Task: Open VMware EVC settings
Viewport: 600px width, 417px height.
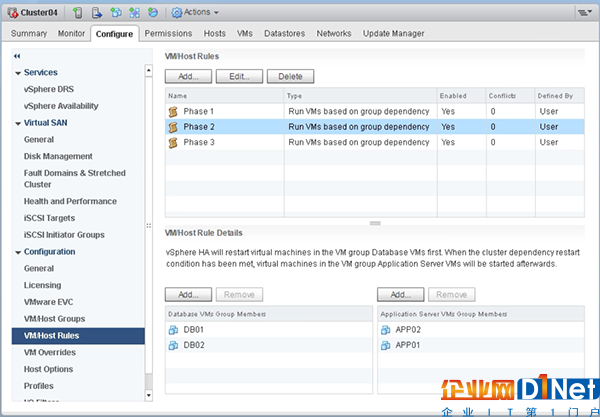Action: coord(48,302)
